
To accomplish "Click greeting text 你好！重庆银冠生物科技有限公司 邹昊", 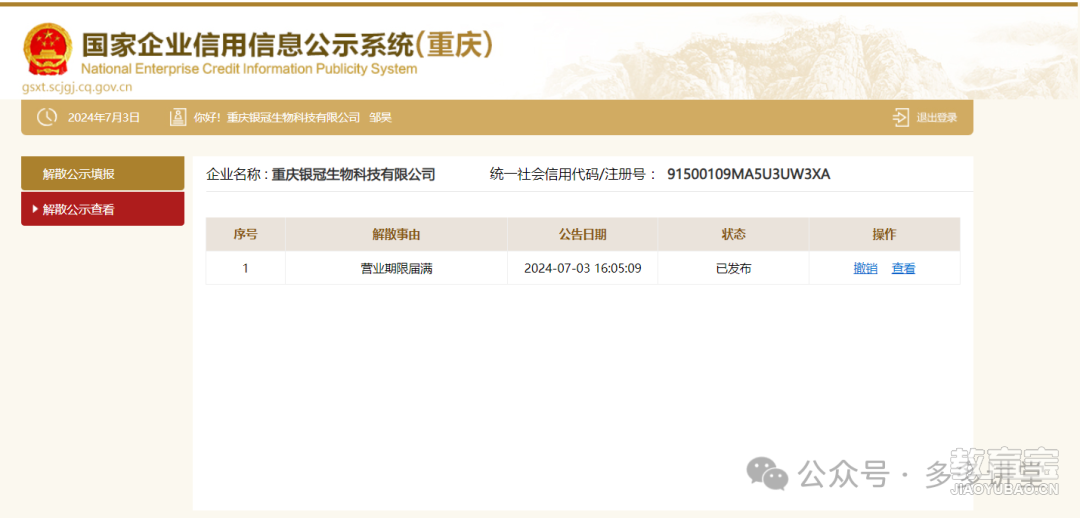I will coord(293,118).
